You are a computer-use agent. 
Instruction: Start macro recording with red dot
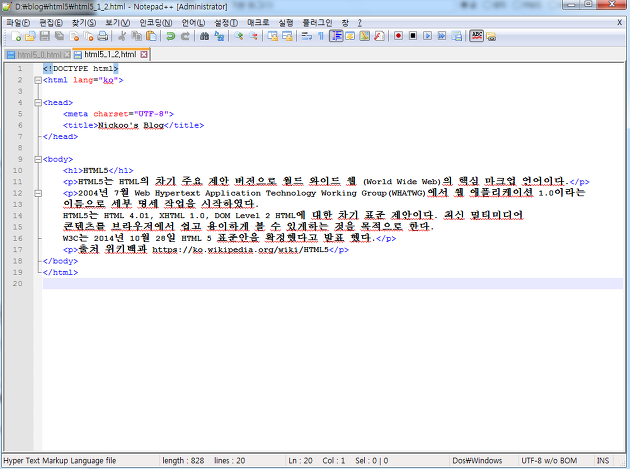[398, 36]
